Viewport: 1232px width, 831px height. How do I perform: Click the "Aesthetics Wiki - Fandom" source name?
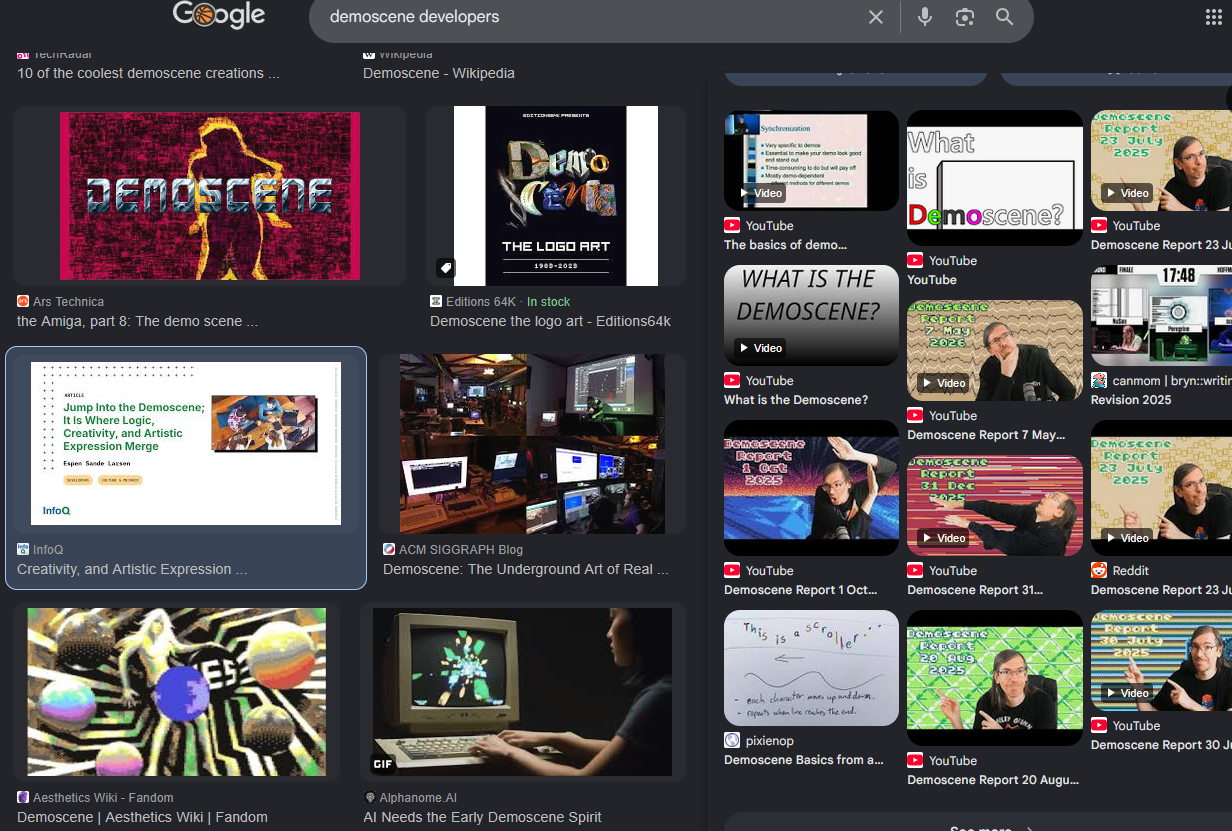[103, 797]
